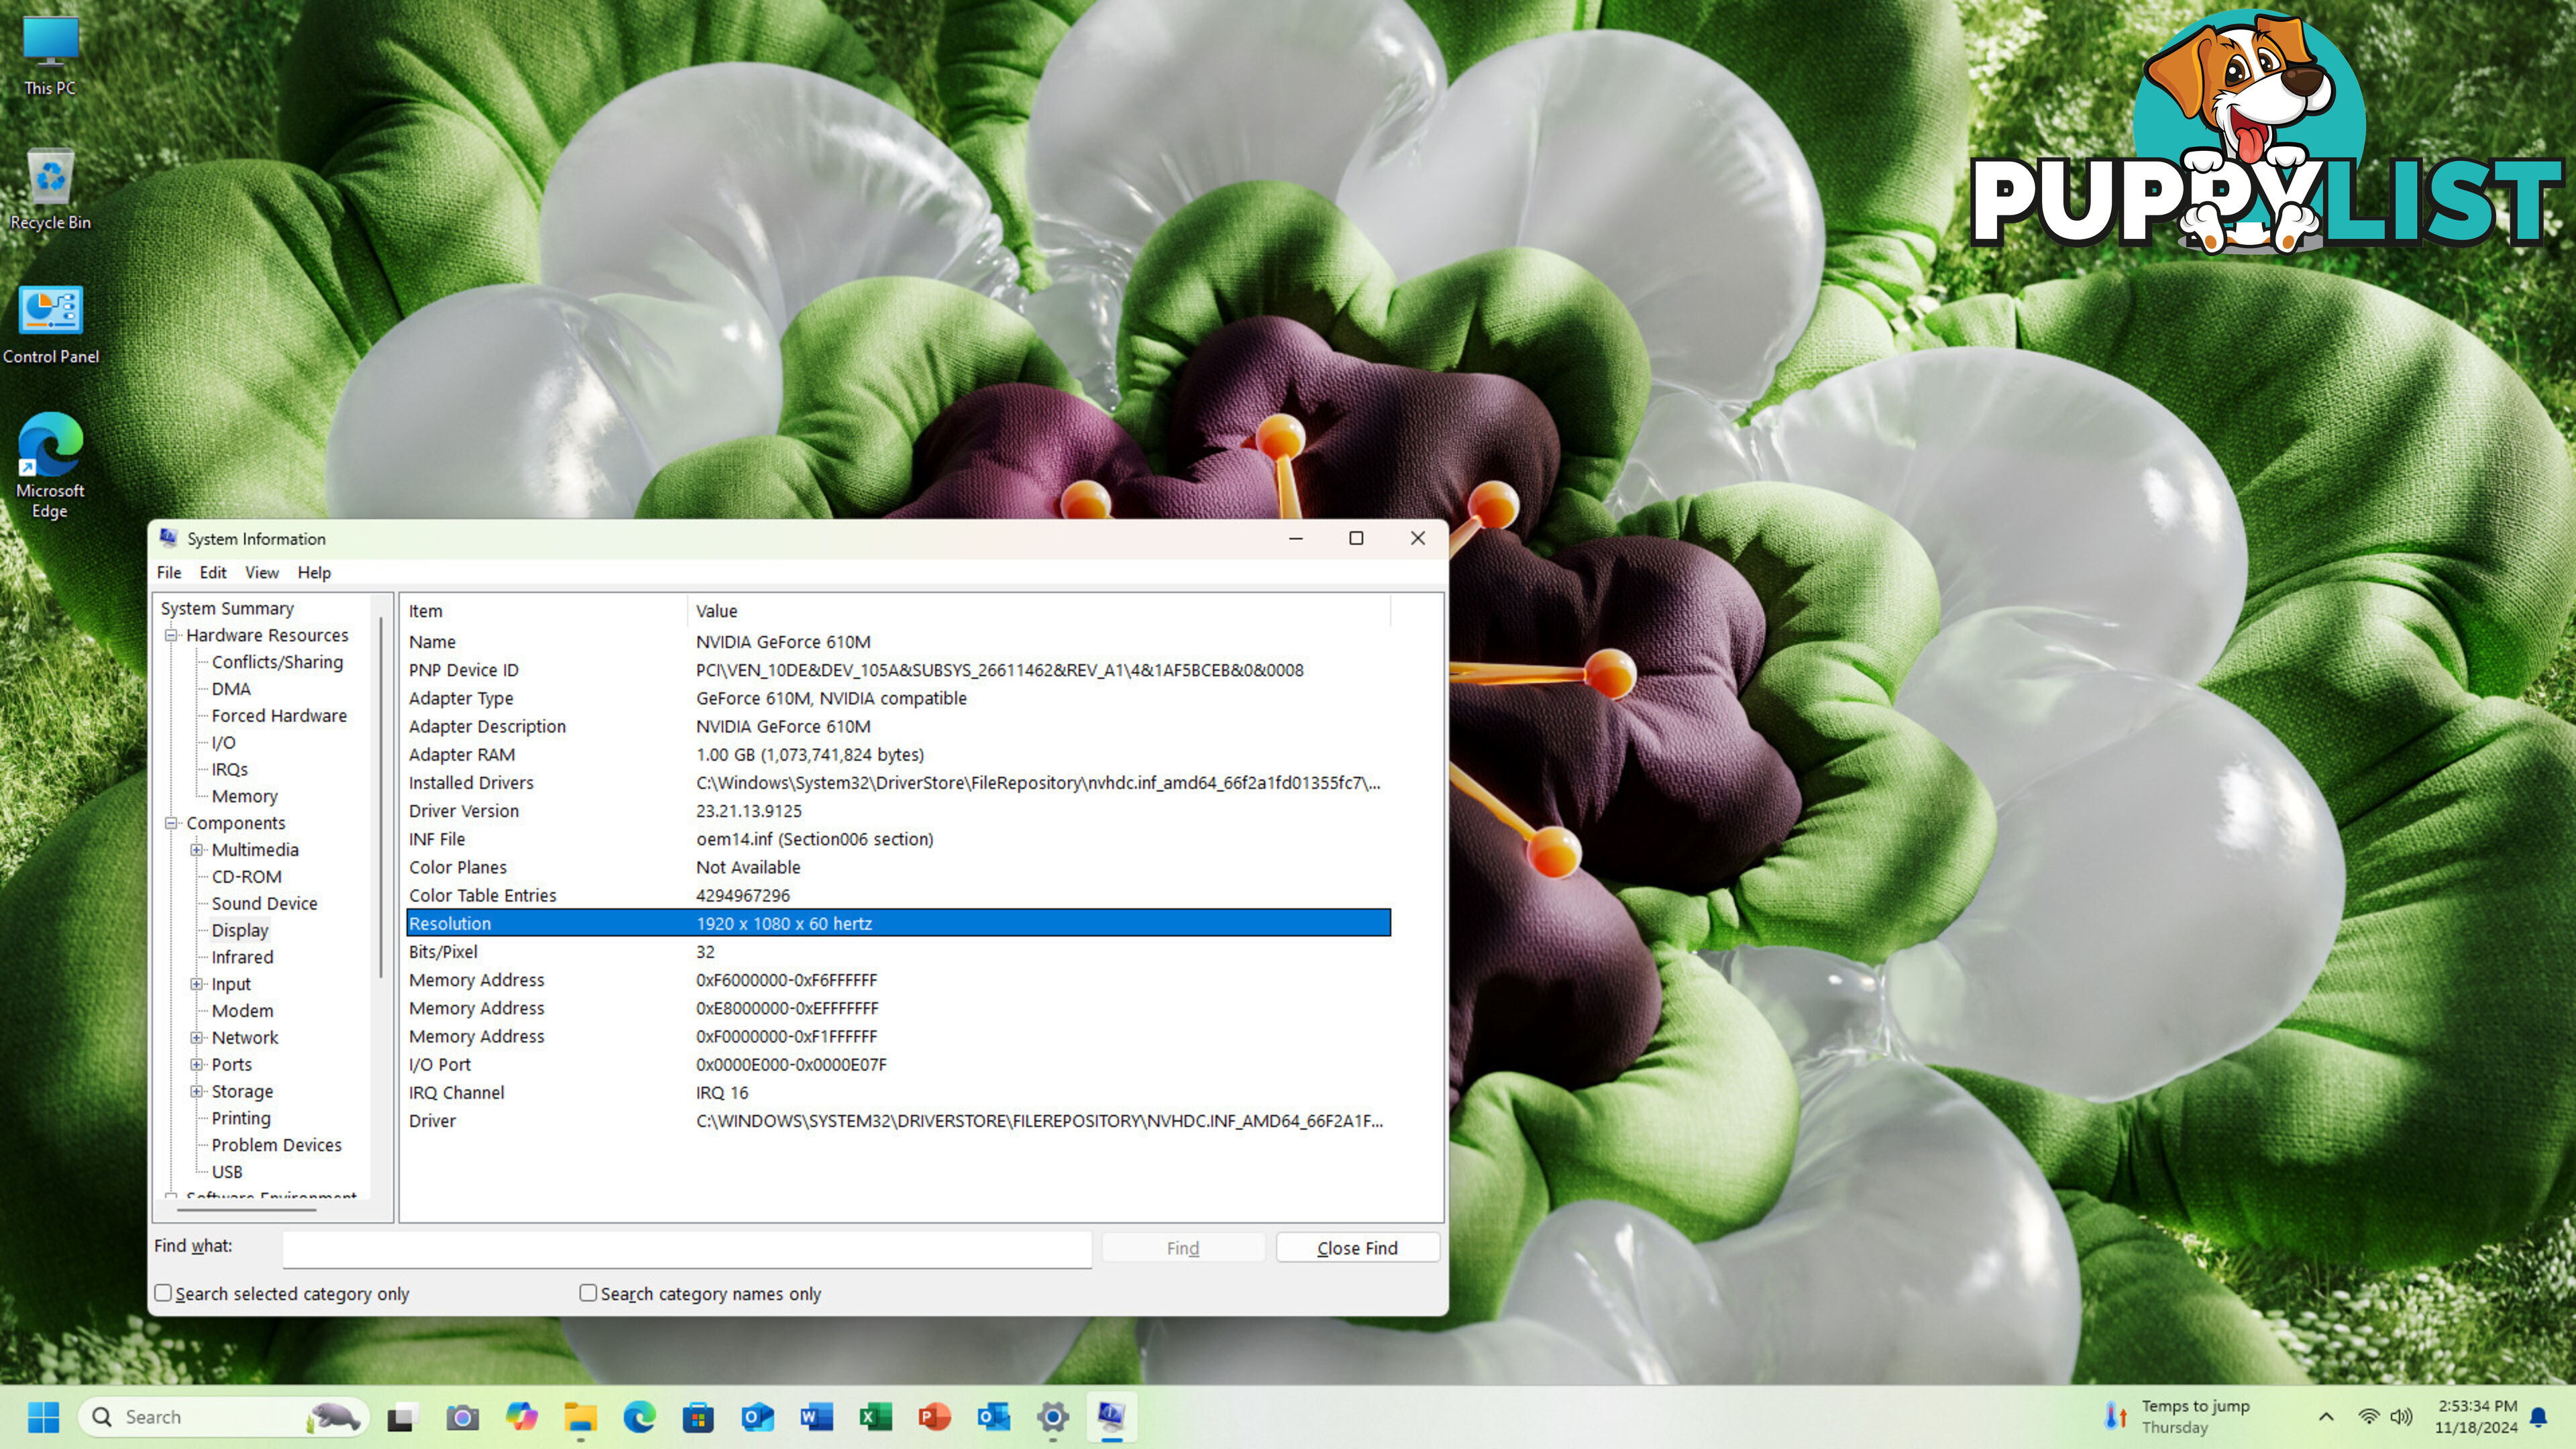Select the Driver Version row
2576x1449 pixels.
(898, 811)
